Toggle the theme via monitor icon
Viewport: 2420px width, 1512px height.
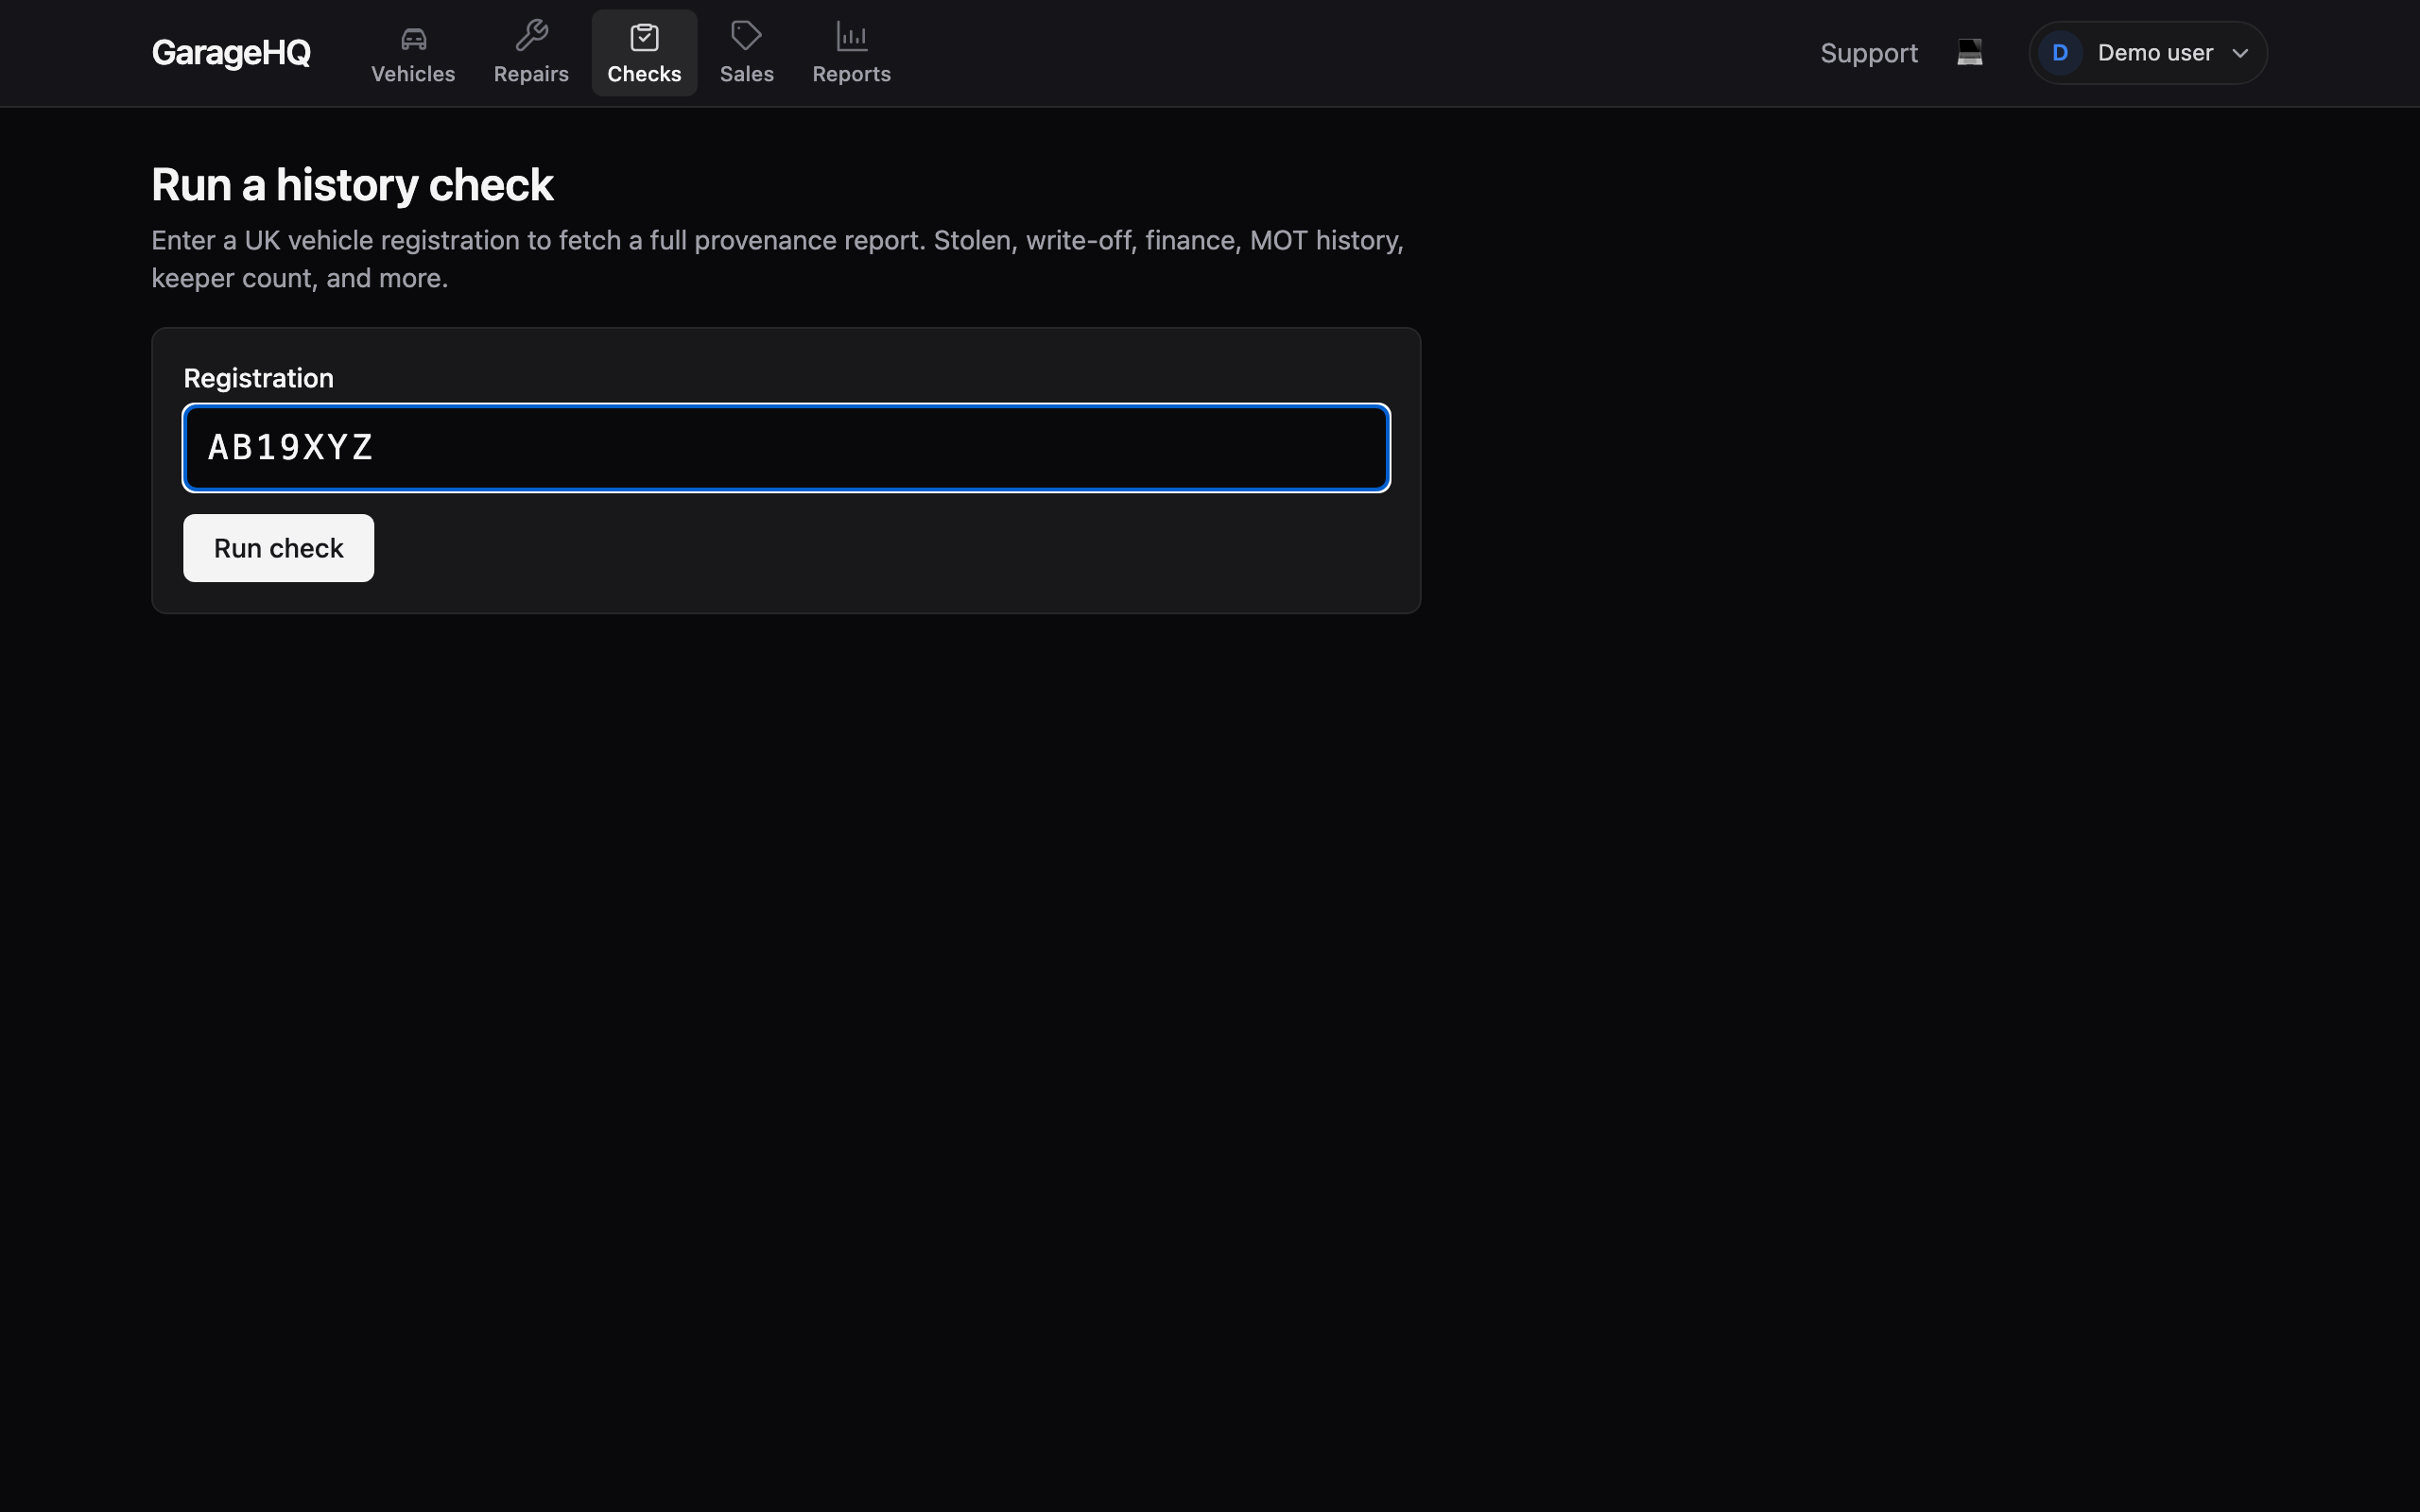coord(1969,52)
